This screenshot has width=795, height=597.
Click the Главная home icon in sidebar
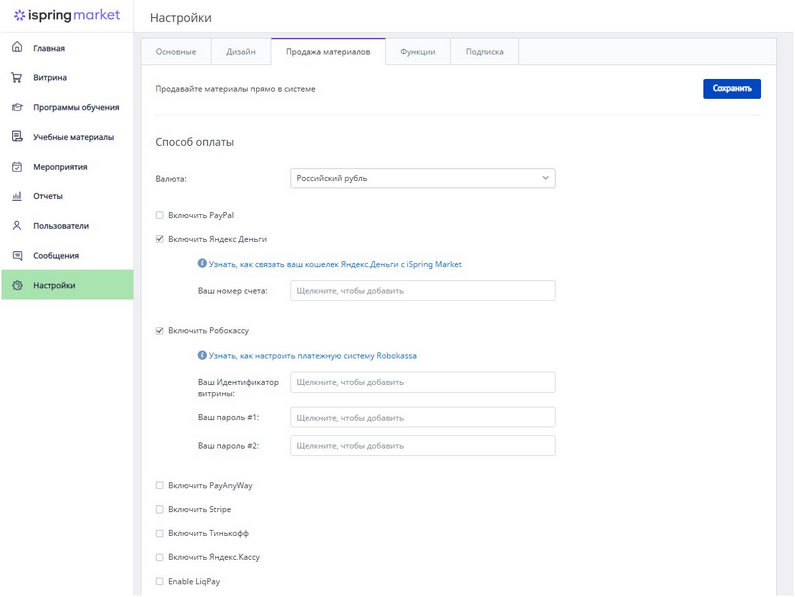tap(17, 47)
